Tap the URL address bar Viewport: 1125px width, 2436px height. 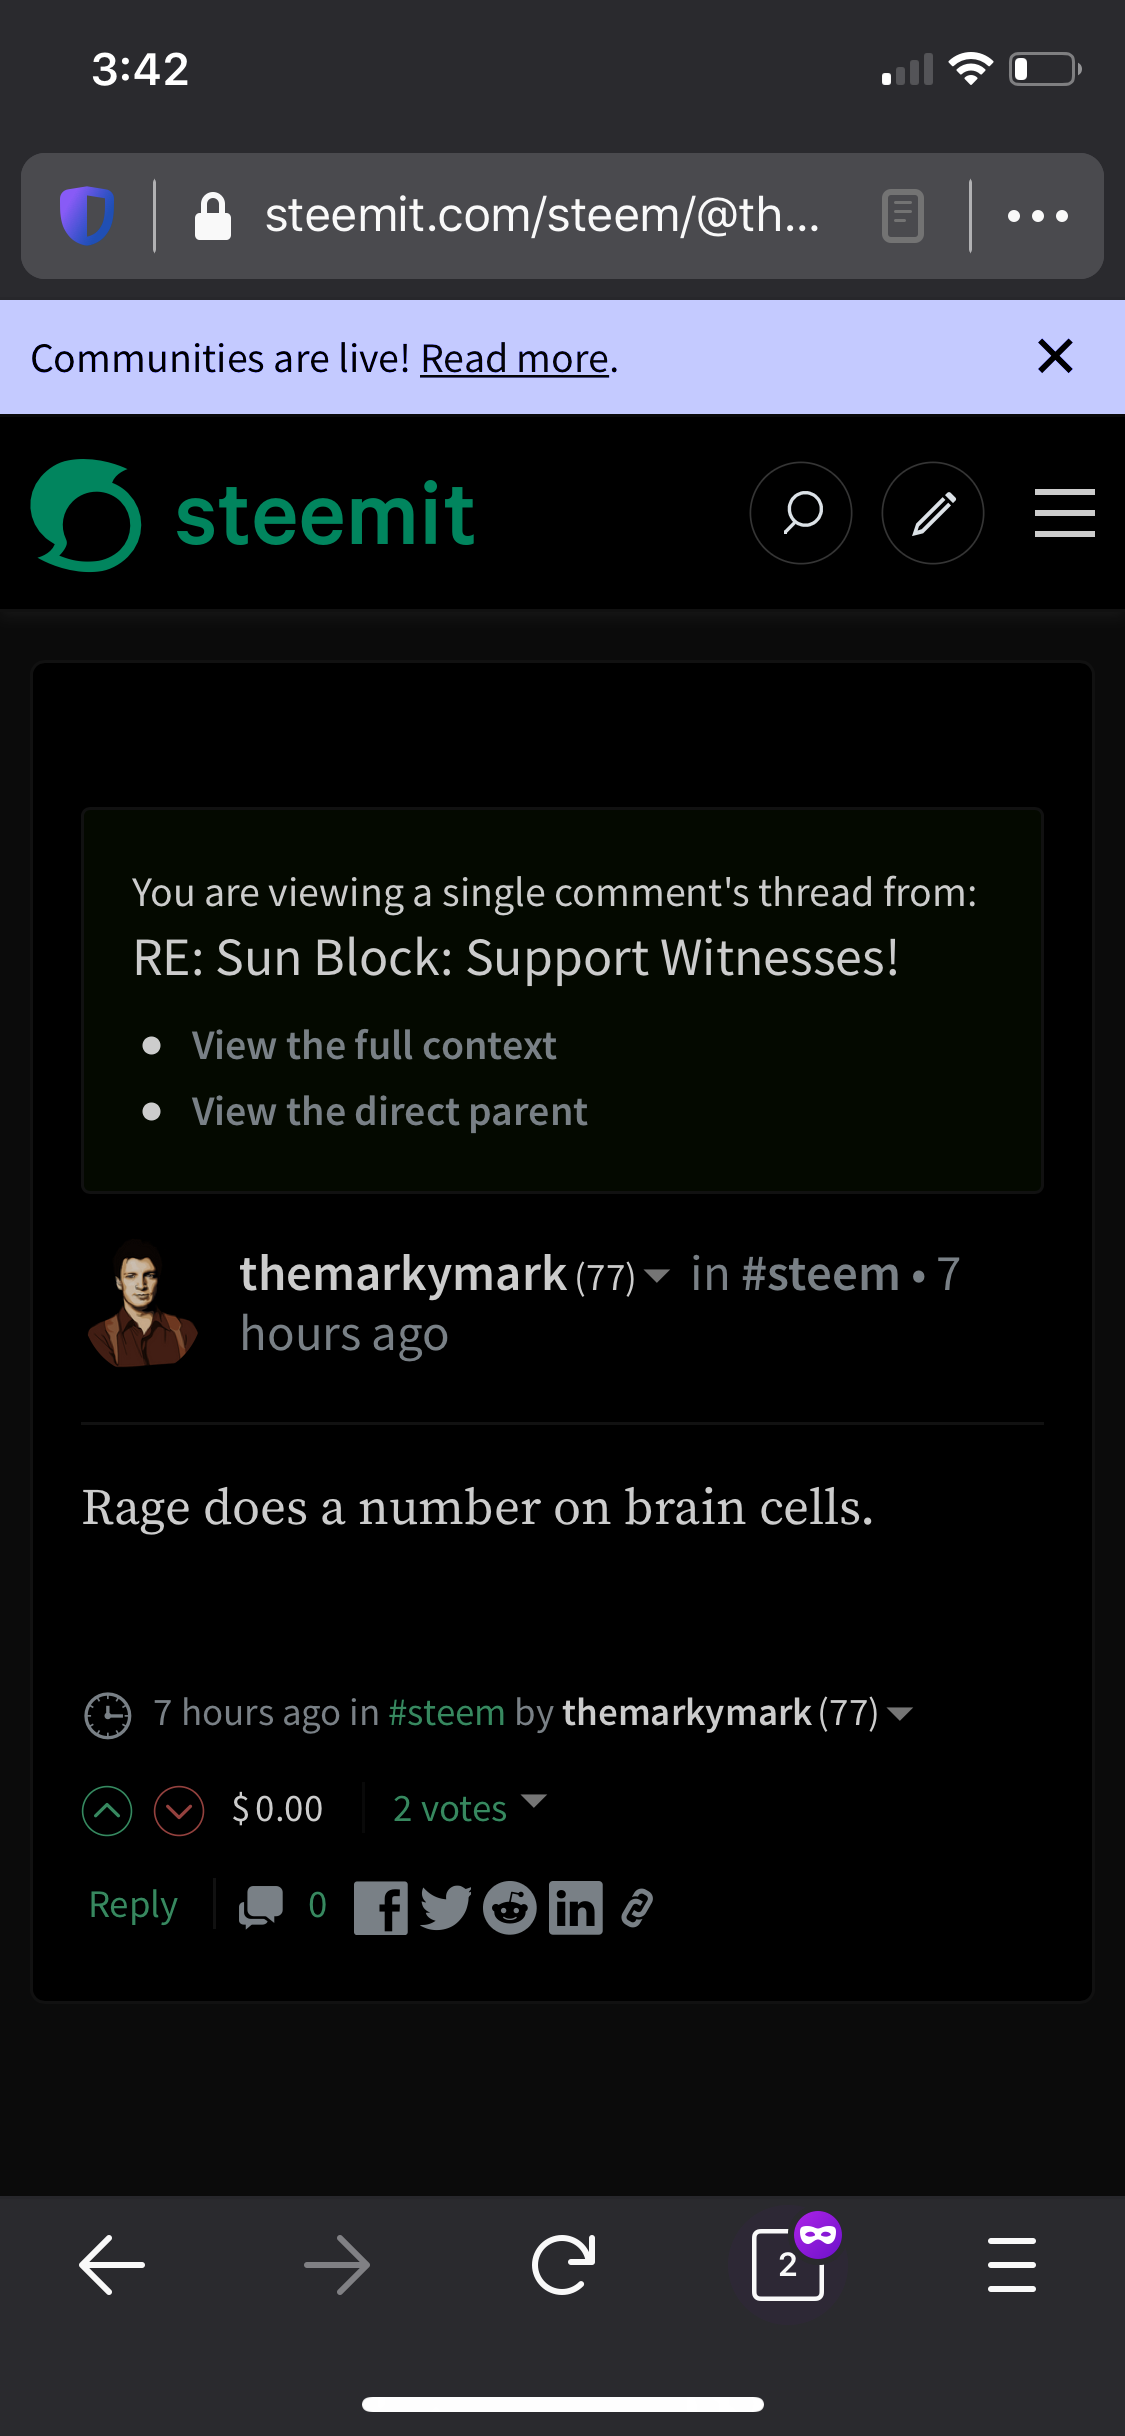click(x=540, y=216)
